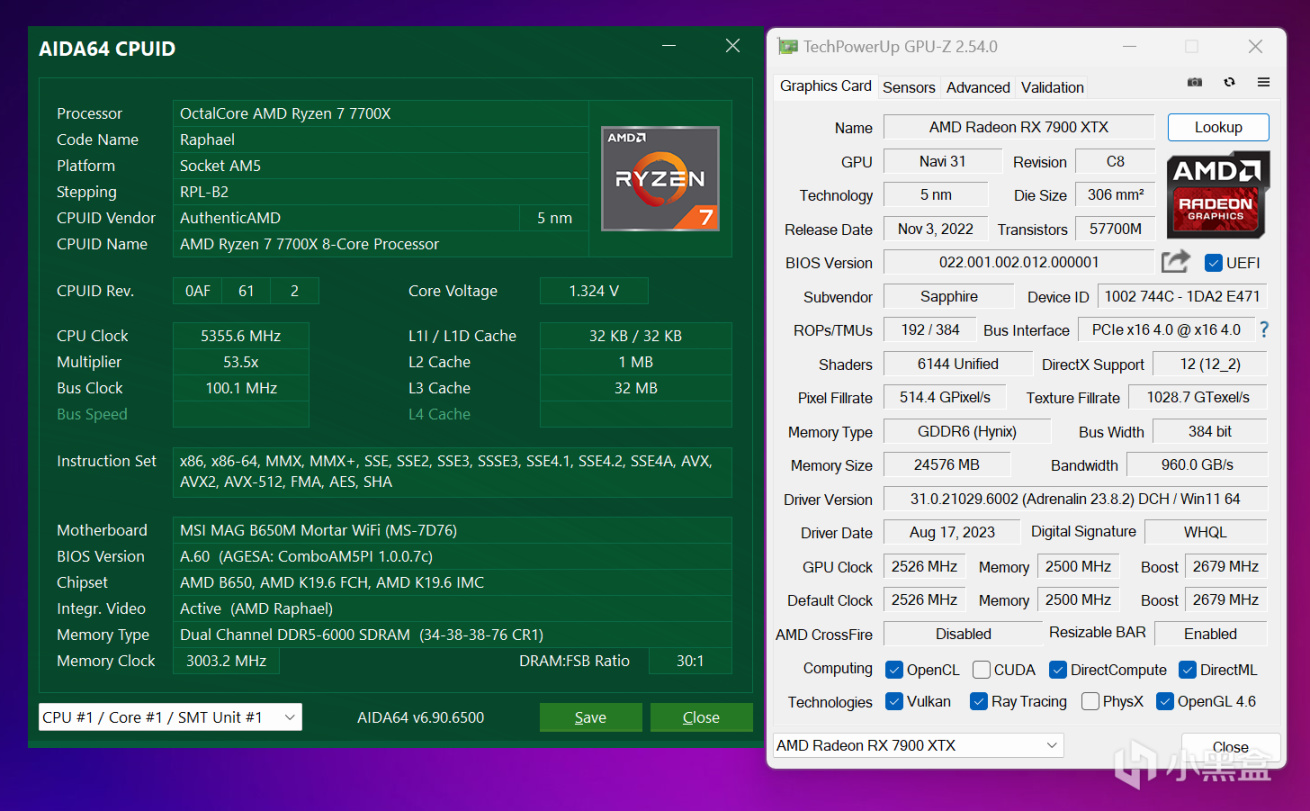
Task: Click the BIOS share/export arrow icon
Action: 1176,262
